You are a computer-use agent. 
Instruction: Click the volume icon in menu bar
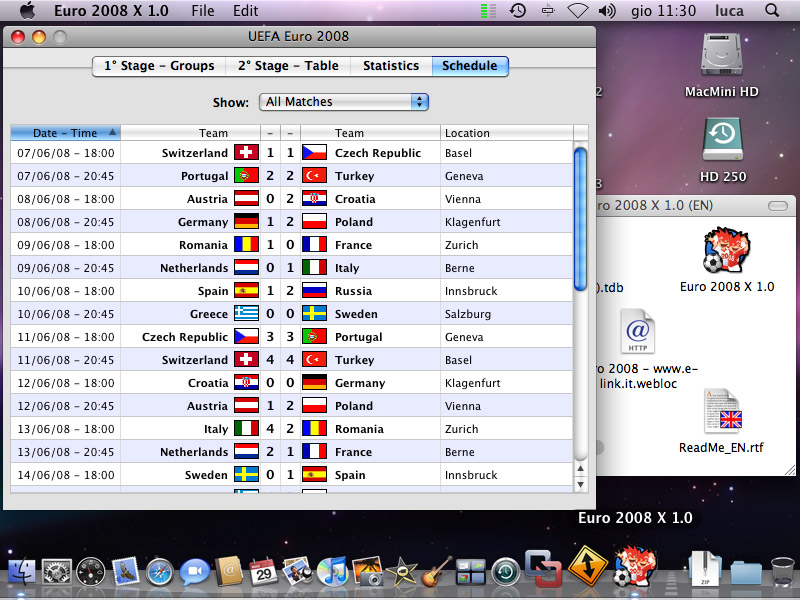pyautogui.click(x=607, y=10)
